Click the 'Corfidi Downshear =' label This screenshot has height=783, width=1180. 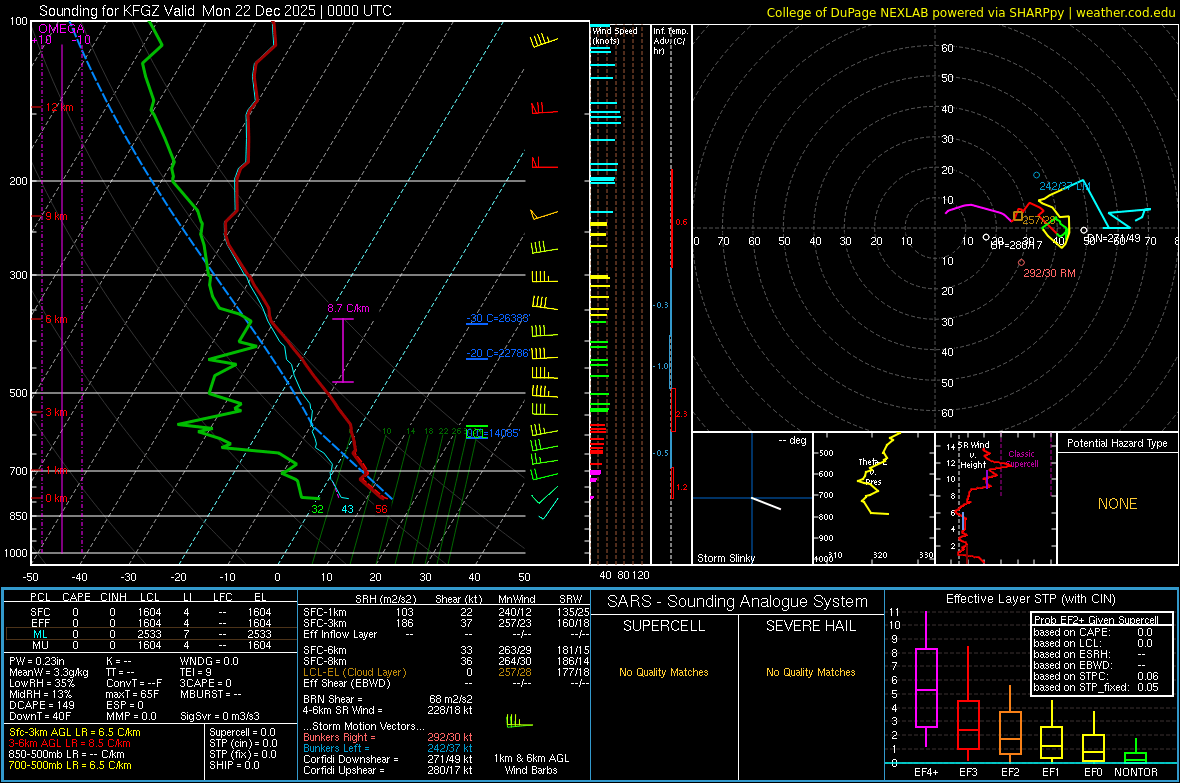coord(351,759)
